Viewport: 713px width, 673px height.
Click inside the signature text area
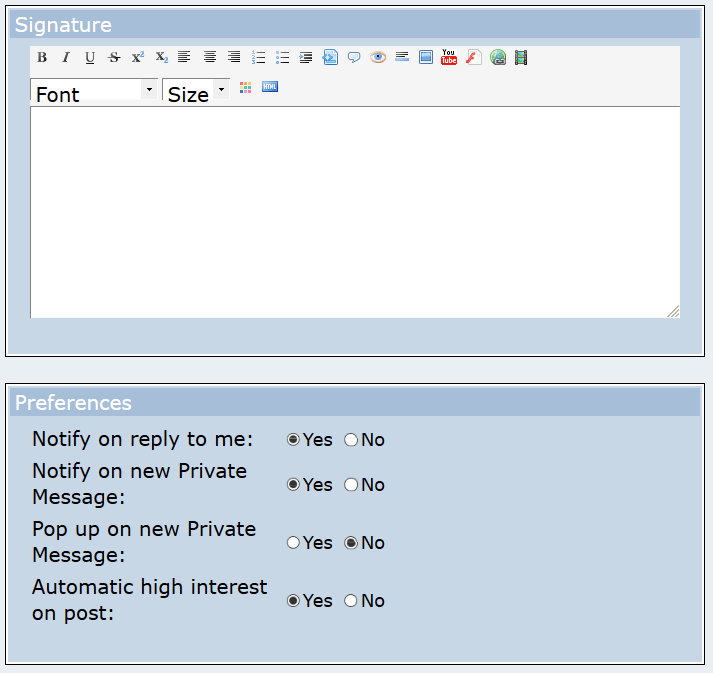coord(355,212)
